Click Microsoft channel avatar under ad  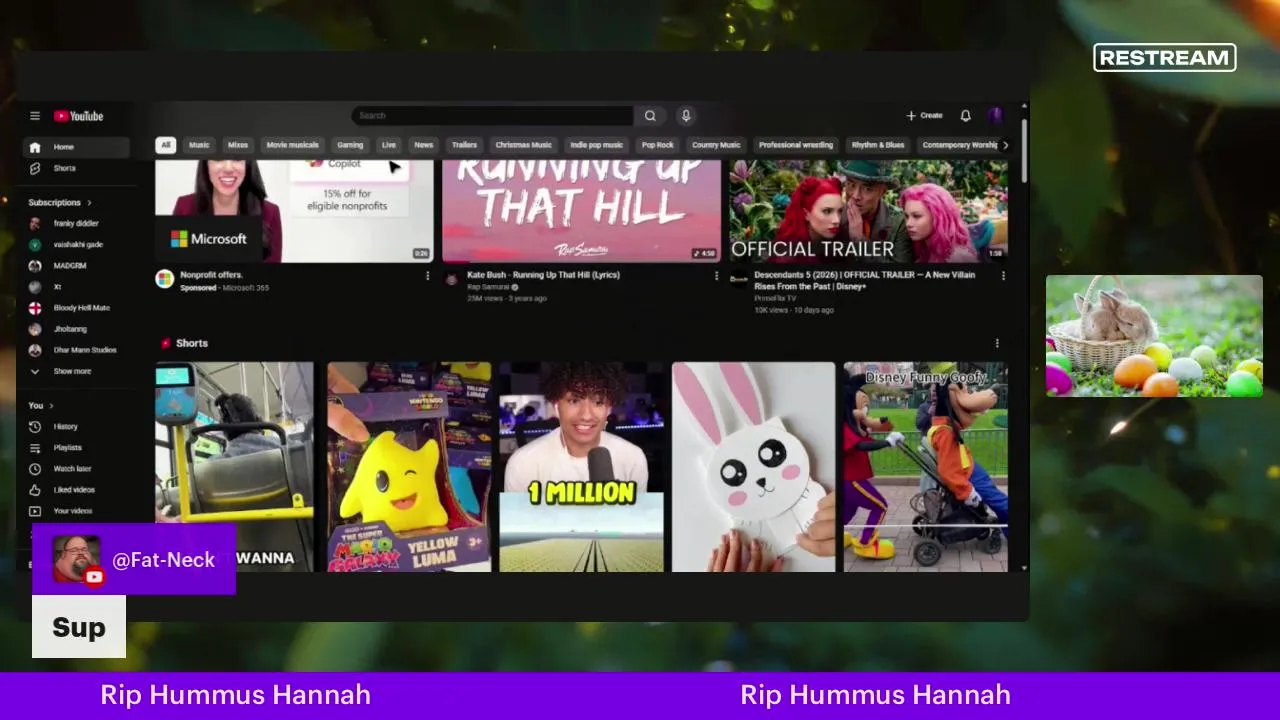[165, 279]
